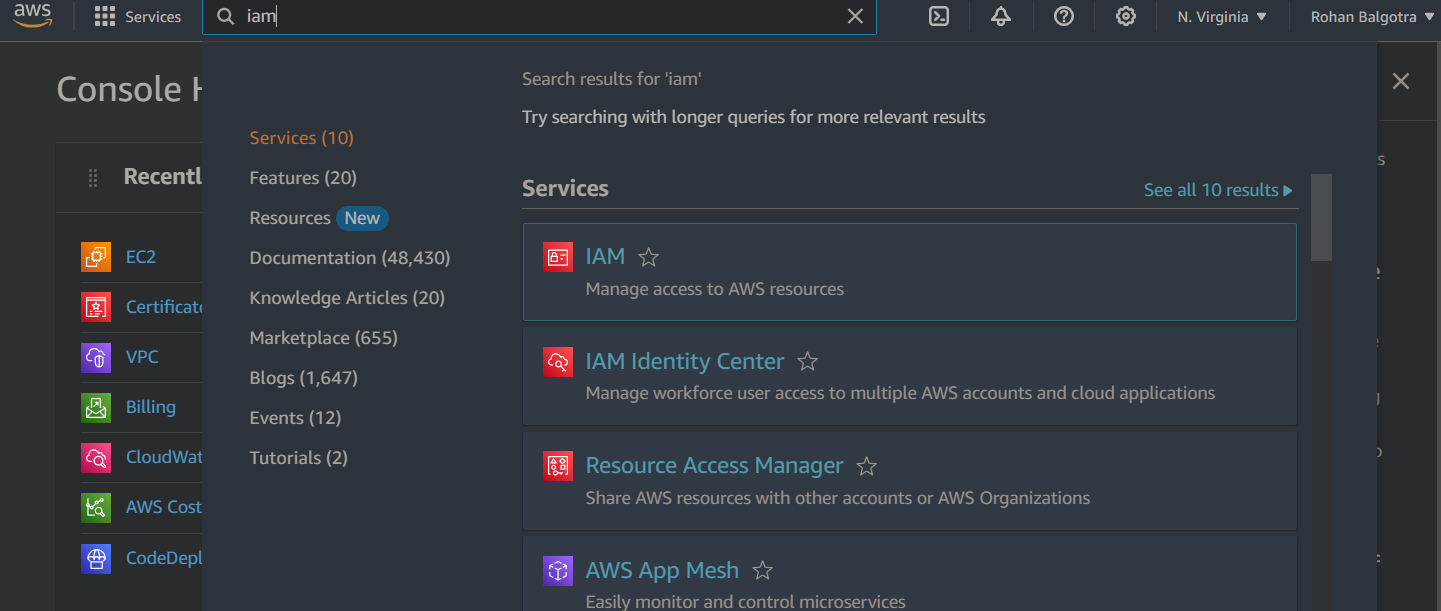Viewport: 1441px width, 611px height.
Task: Select the Tutorials (2) filter
Action: 298,458
